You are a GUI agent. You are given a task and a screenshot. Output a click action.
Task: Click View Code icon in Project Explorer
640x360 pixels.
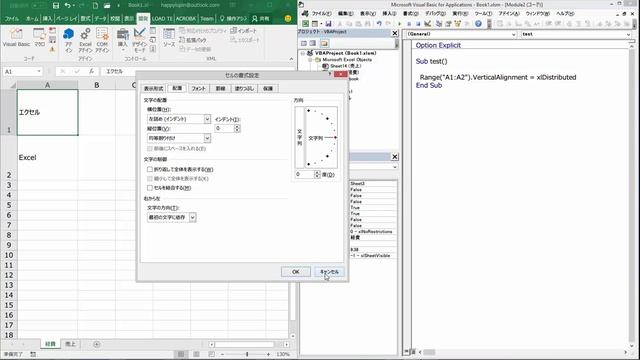(x=304, y=43)
